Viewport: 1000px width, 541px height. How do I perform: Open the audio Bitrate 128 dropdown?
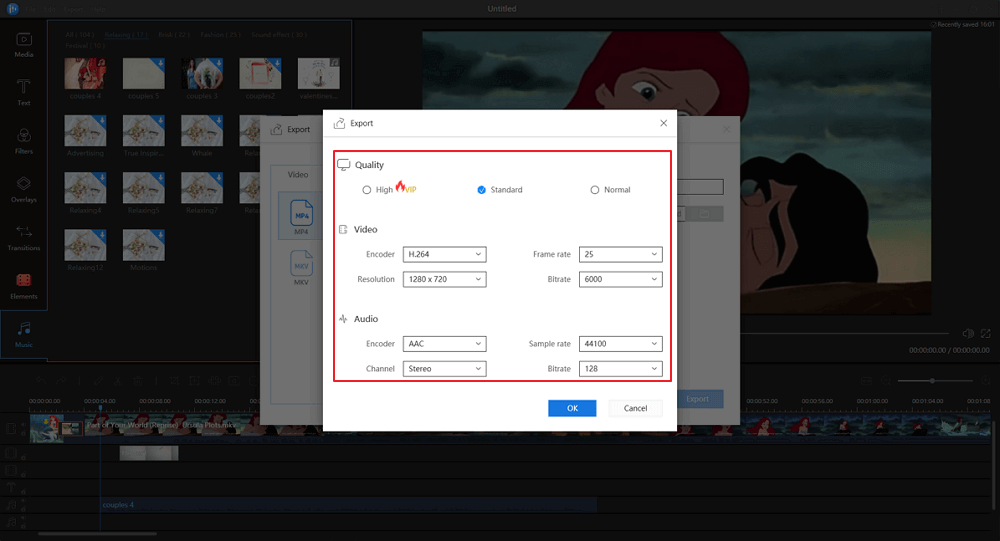click(621, 369)
